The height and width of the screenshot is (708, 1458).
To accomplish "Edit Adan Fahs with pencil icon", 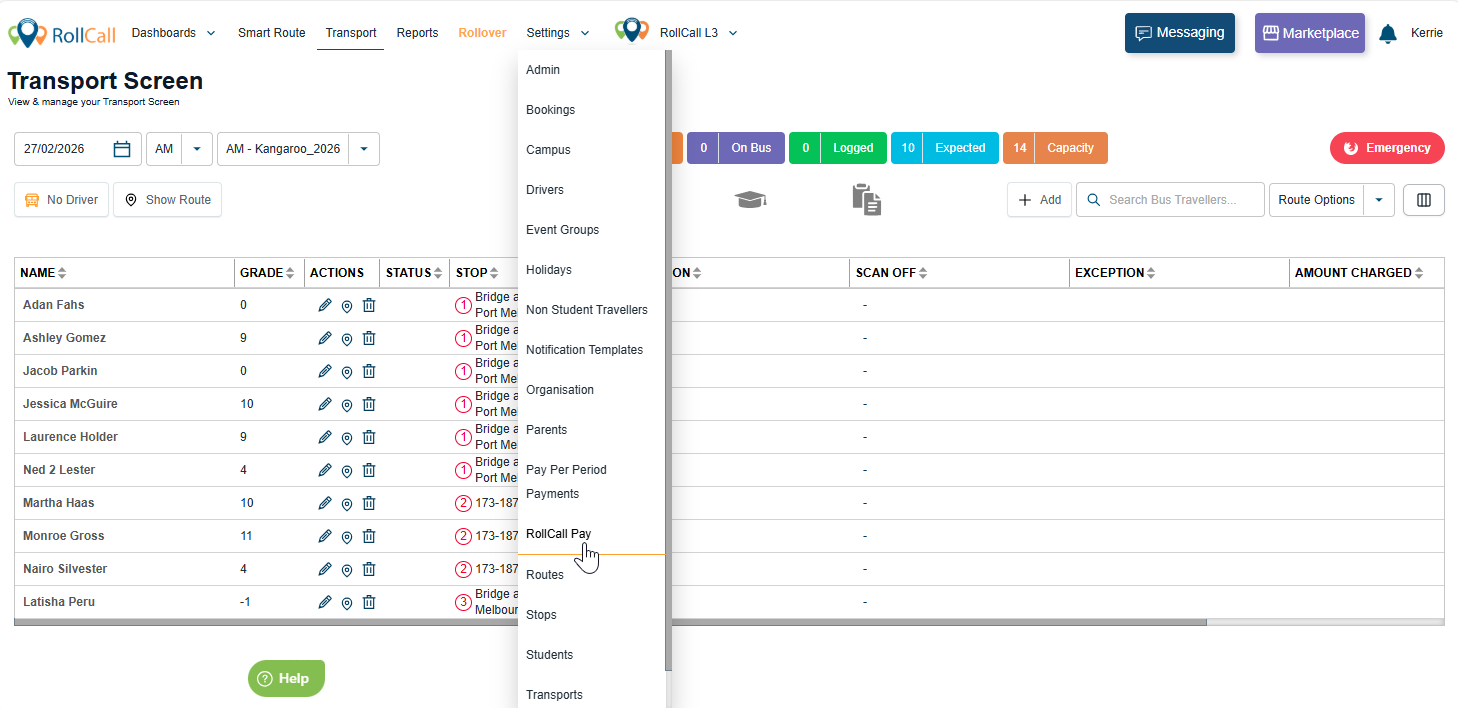I will coord(325,305).
